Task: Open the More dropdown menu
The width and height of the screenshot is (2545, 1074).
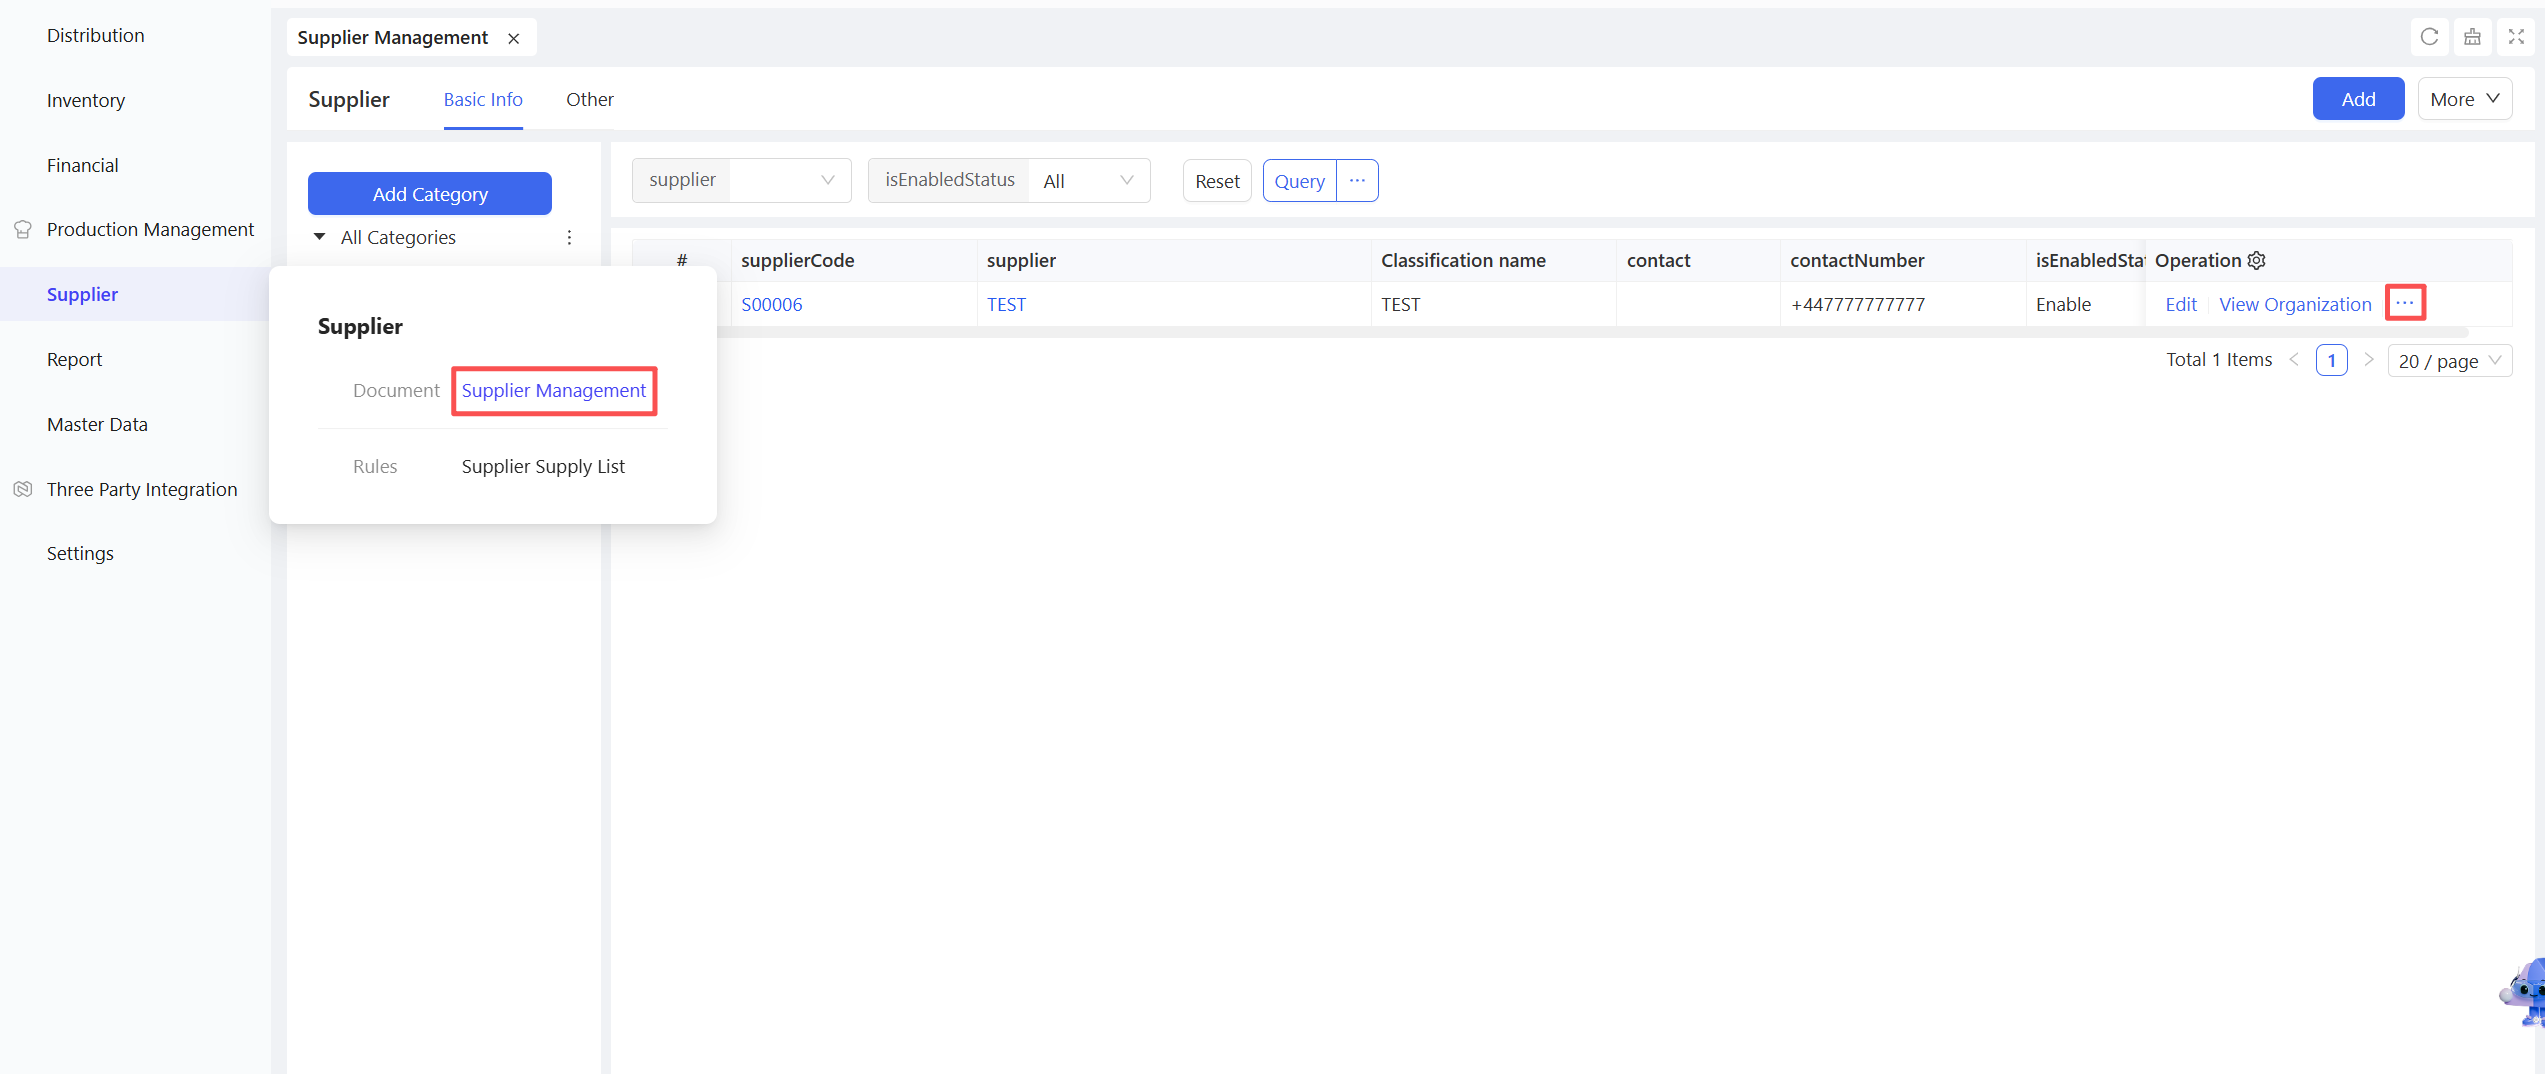Action: (2464, 99)
